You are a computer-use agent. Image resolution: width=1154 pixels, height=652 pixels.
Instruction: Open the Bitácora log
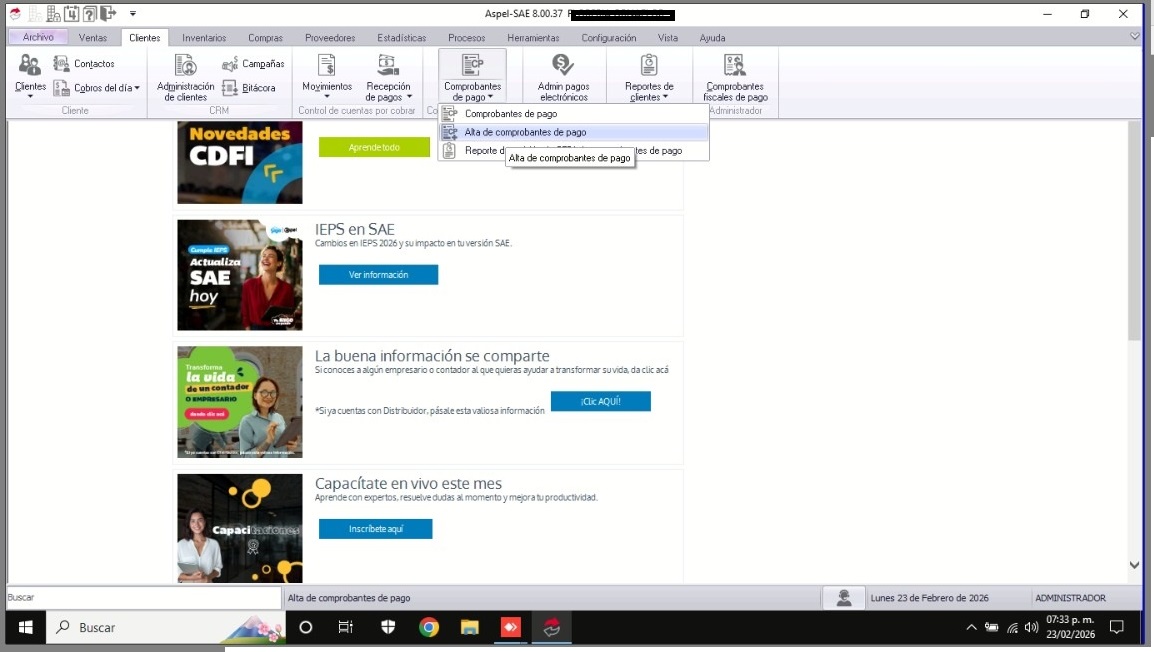249,88
